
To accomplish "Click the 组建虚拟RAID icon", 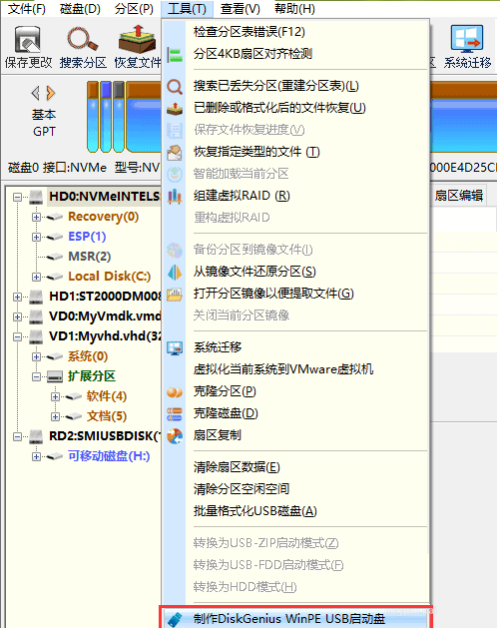I will pos(175,196).
